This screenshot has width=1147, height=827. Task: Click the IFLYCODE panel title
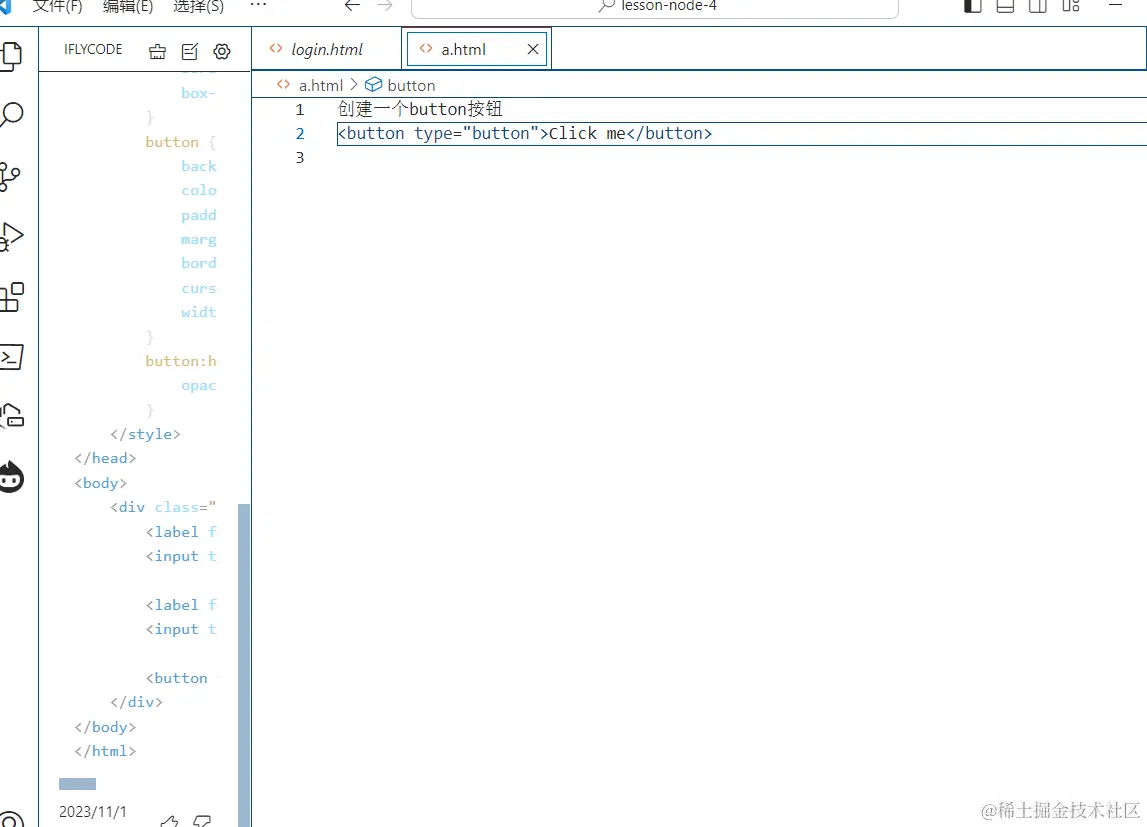[x=93, y=49]
